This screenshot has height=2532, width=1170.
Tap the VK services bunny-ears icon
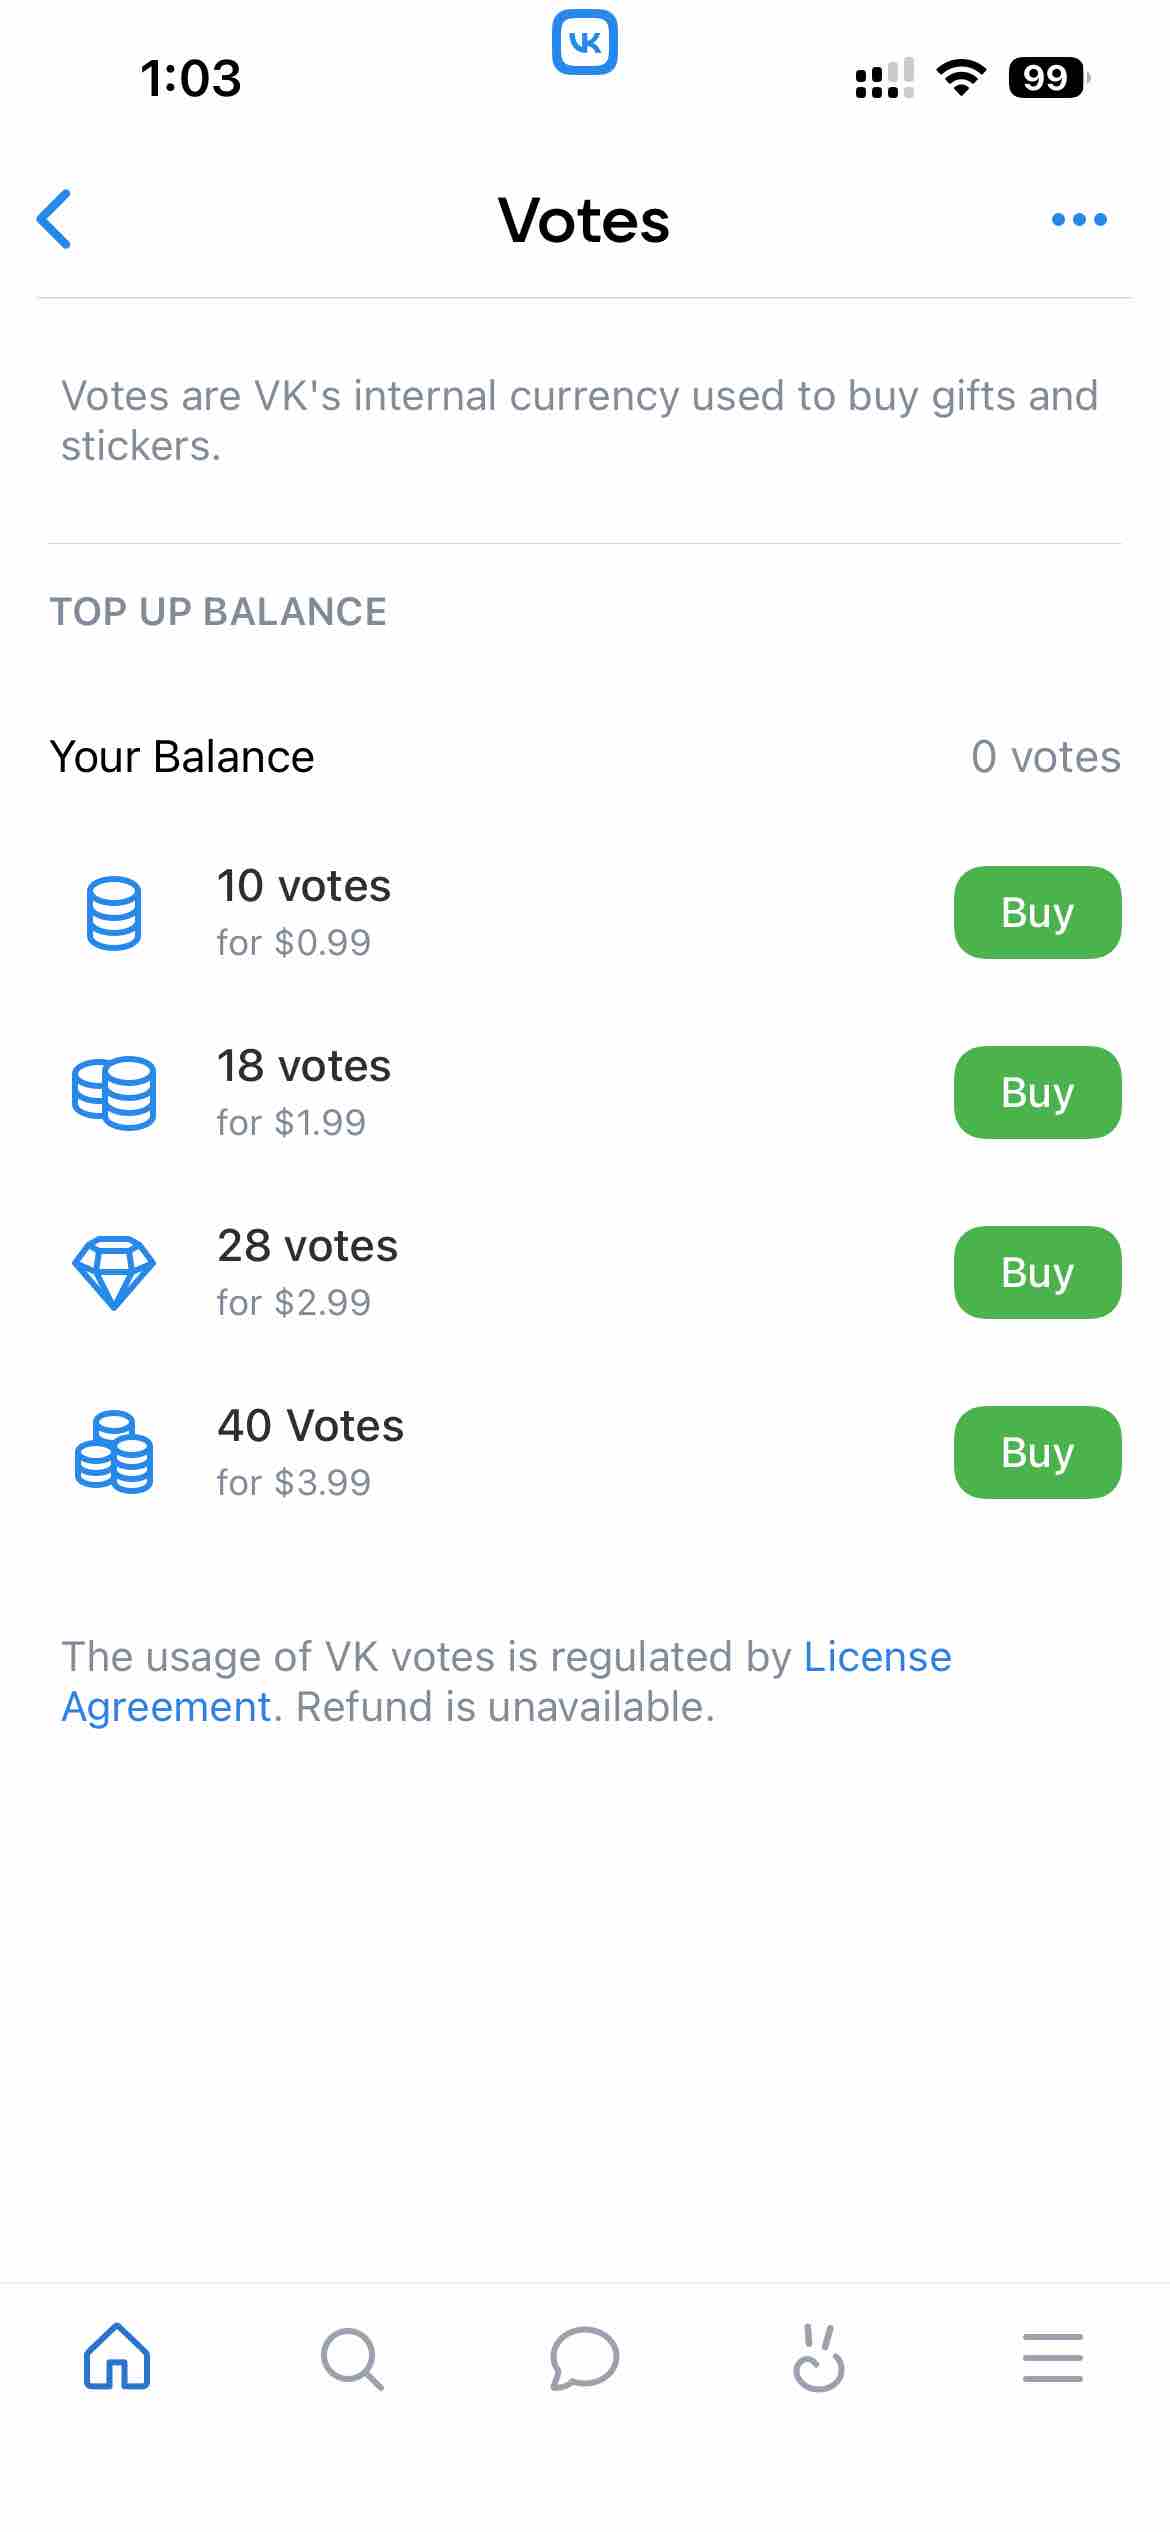[818, 2358]
